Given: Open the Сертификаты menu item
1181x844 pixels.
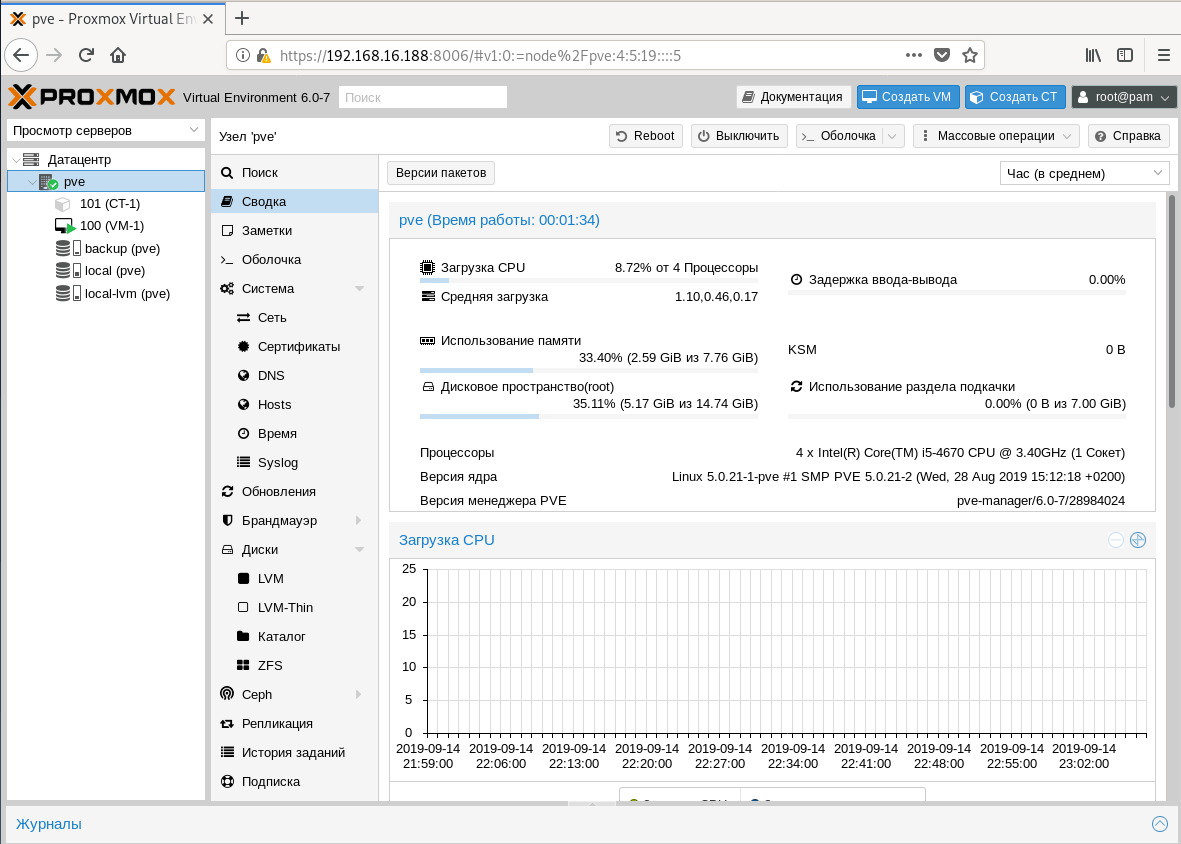Looking at the screenshot, I should (298, 346).
